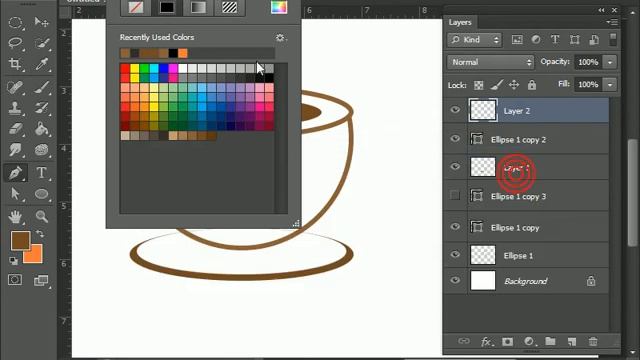Select the Elliptical Marquee tool

tap(15, 22)
